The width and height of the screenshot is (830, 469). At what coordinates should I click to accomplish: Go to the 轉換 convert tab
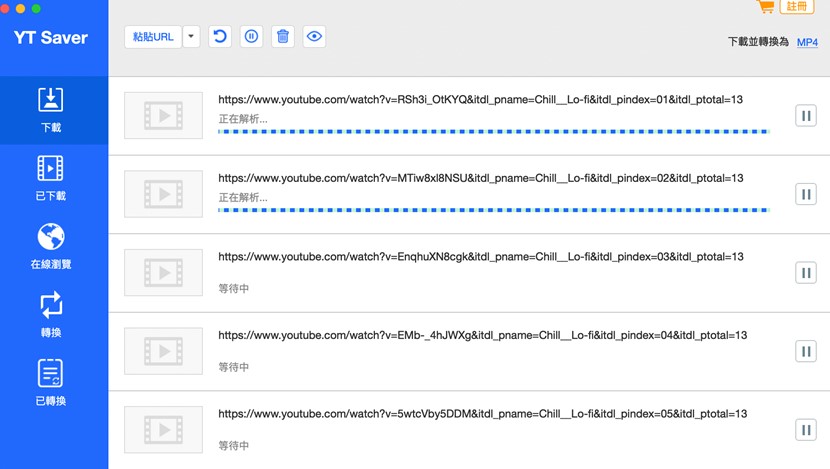(52, 315)
